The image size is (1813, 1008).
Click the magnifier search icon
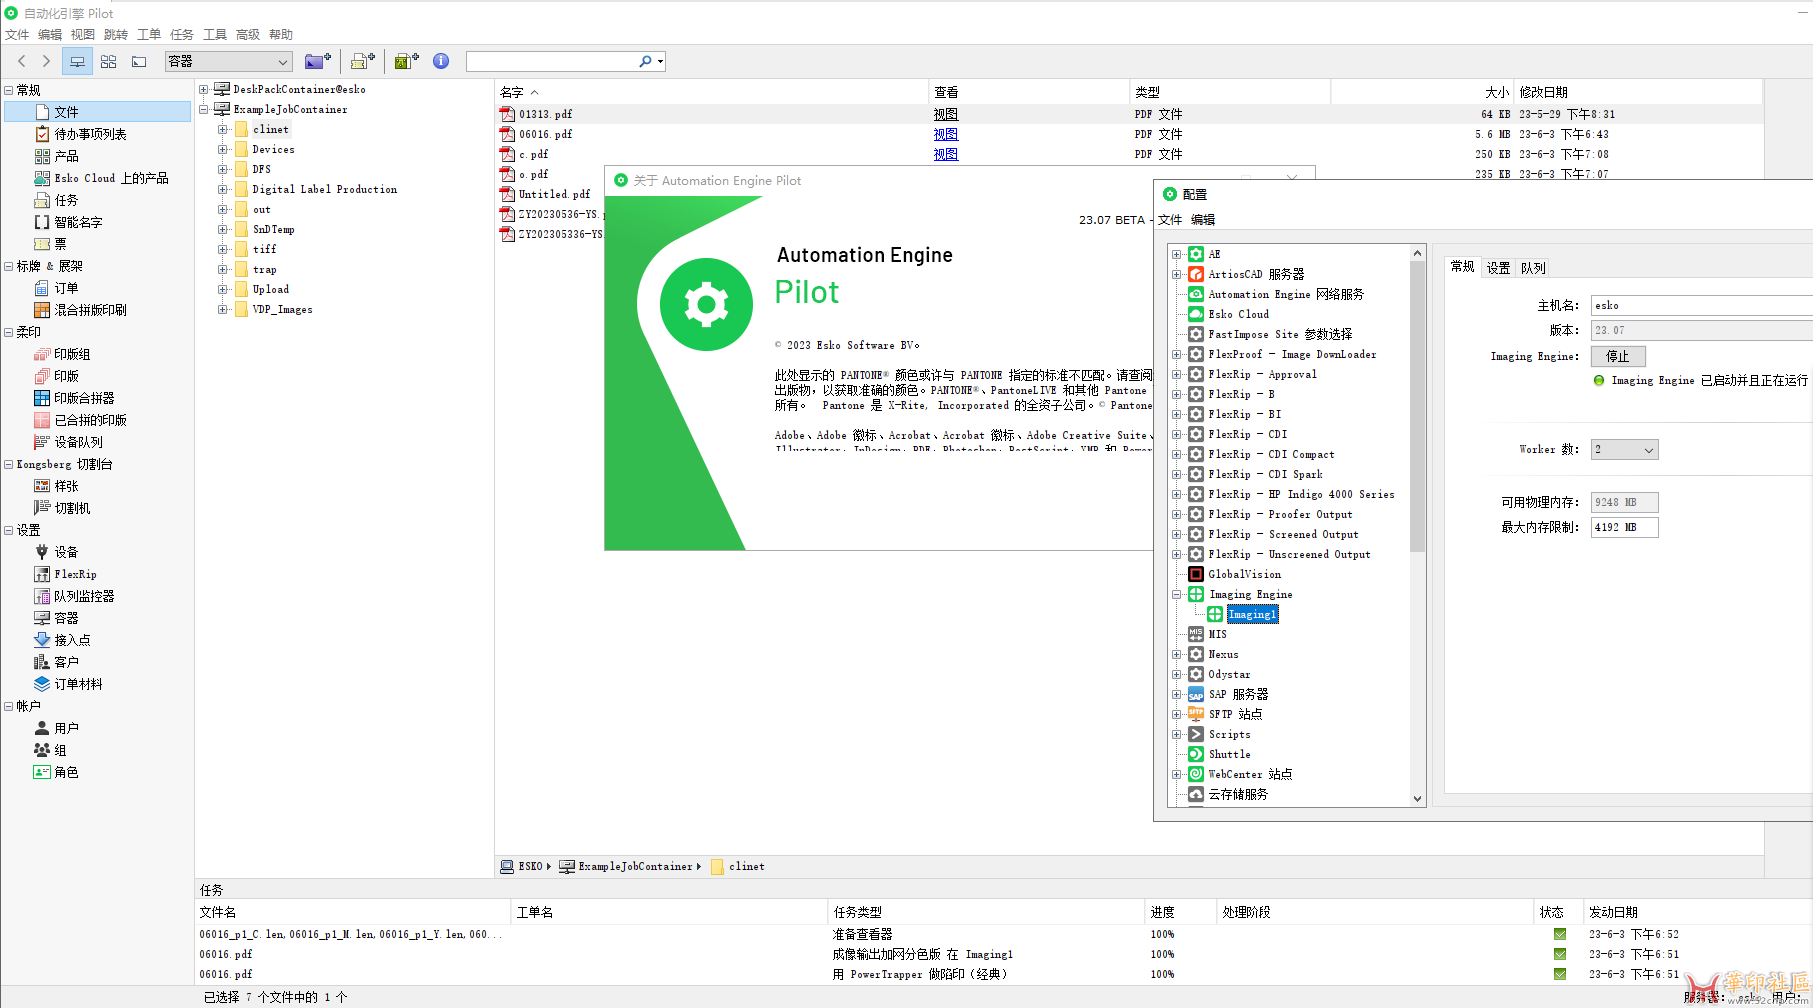pos(645,61)
